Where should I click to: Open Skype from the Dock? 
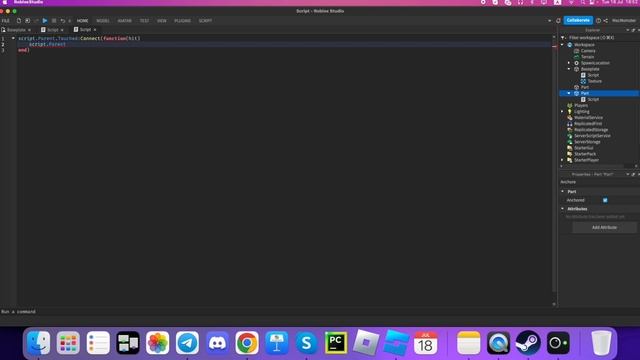click(x=307, y=343)
